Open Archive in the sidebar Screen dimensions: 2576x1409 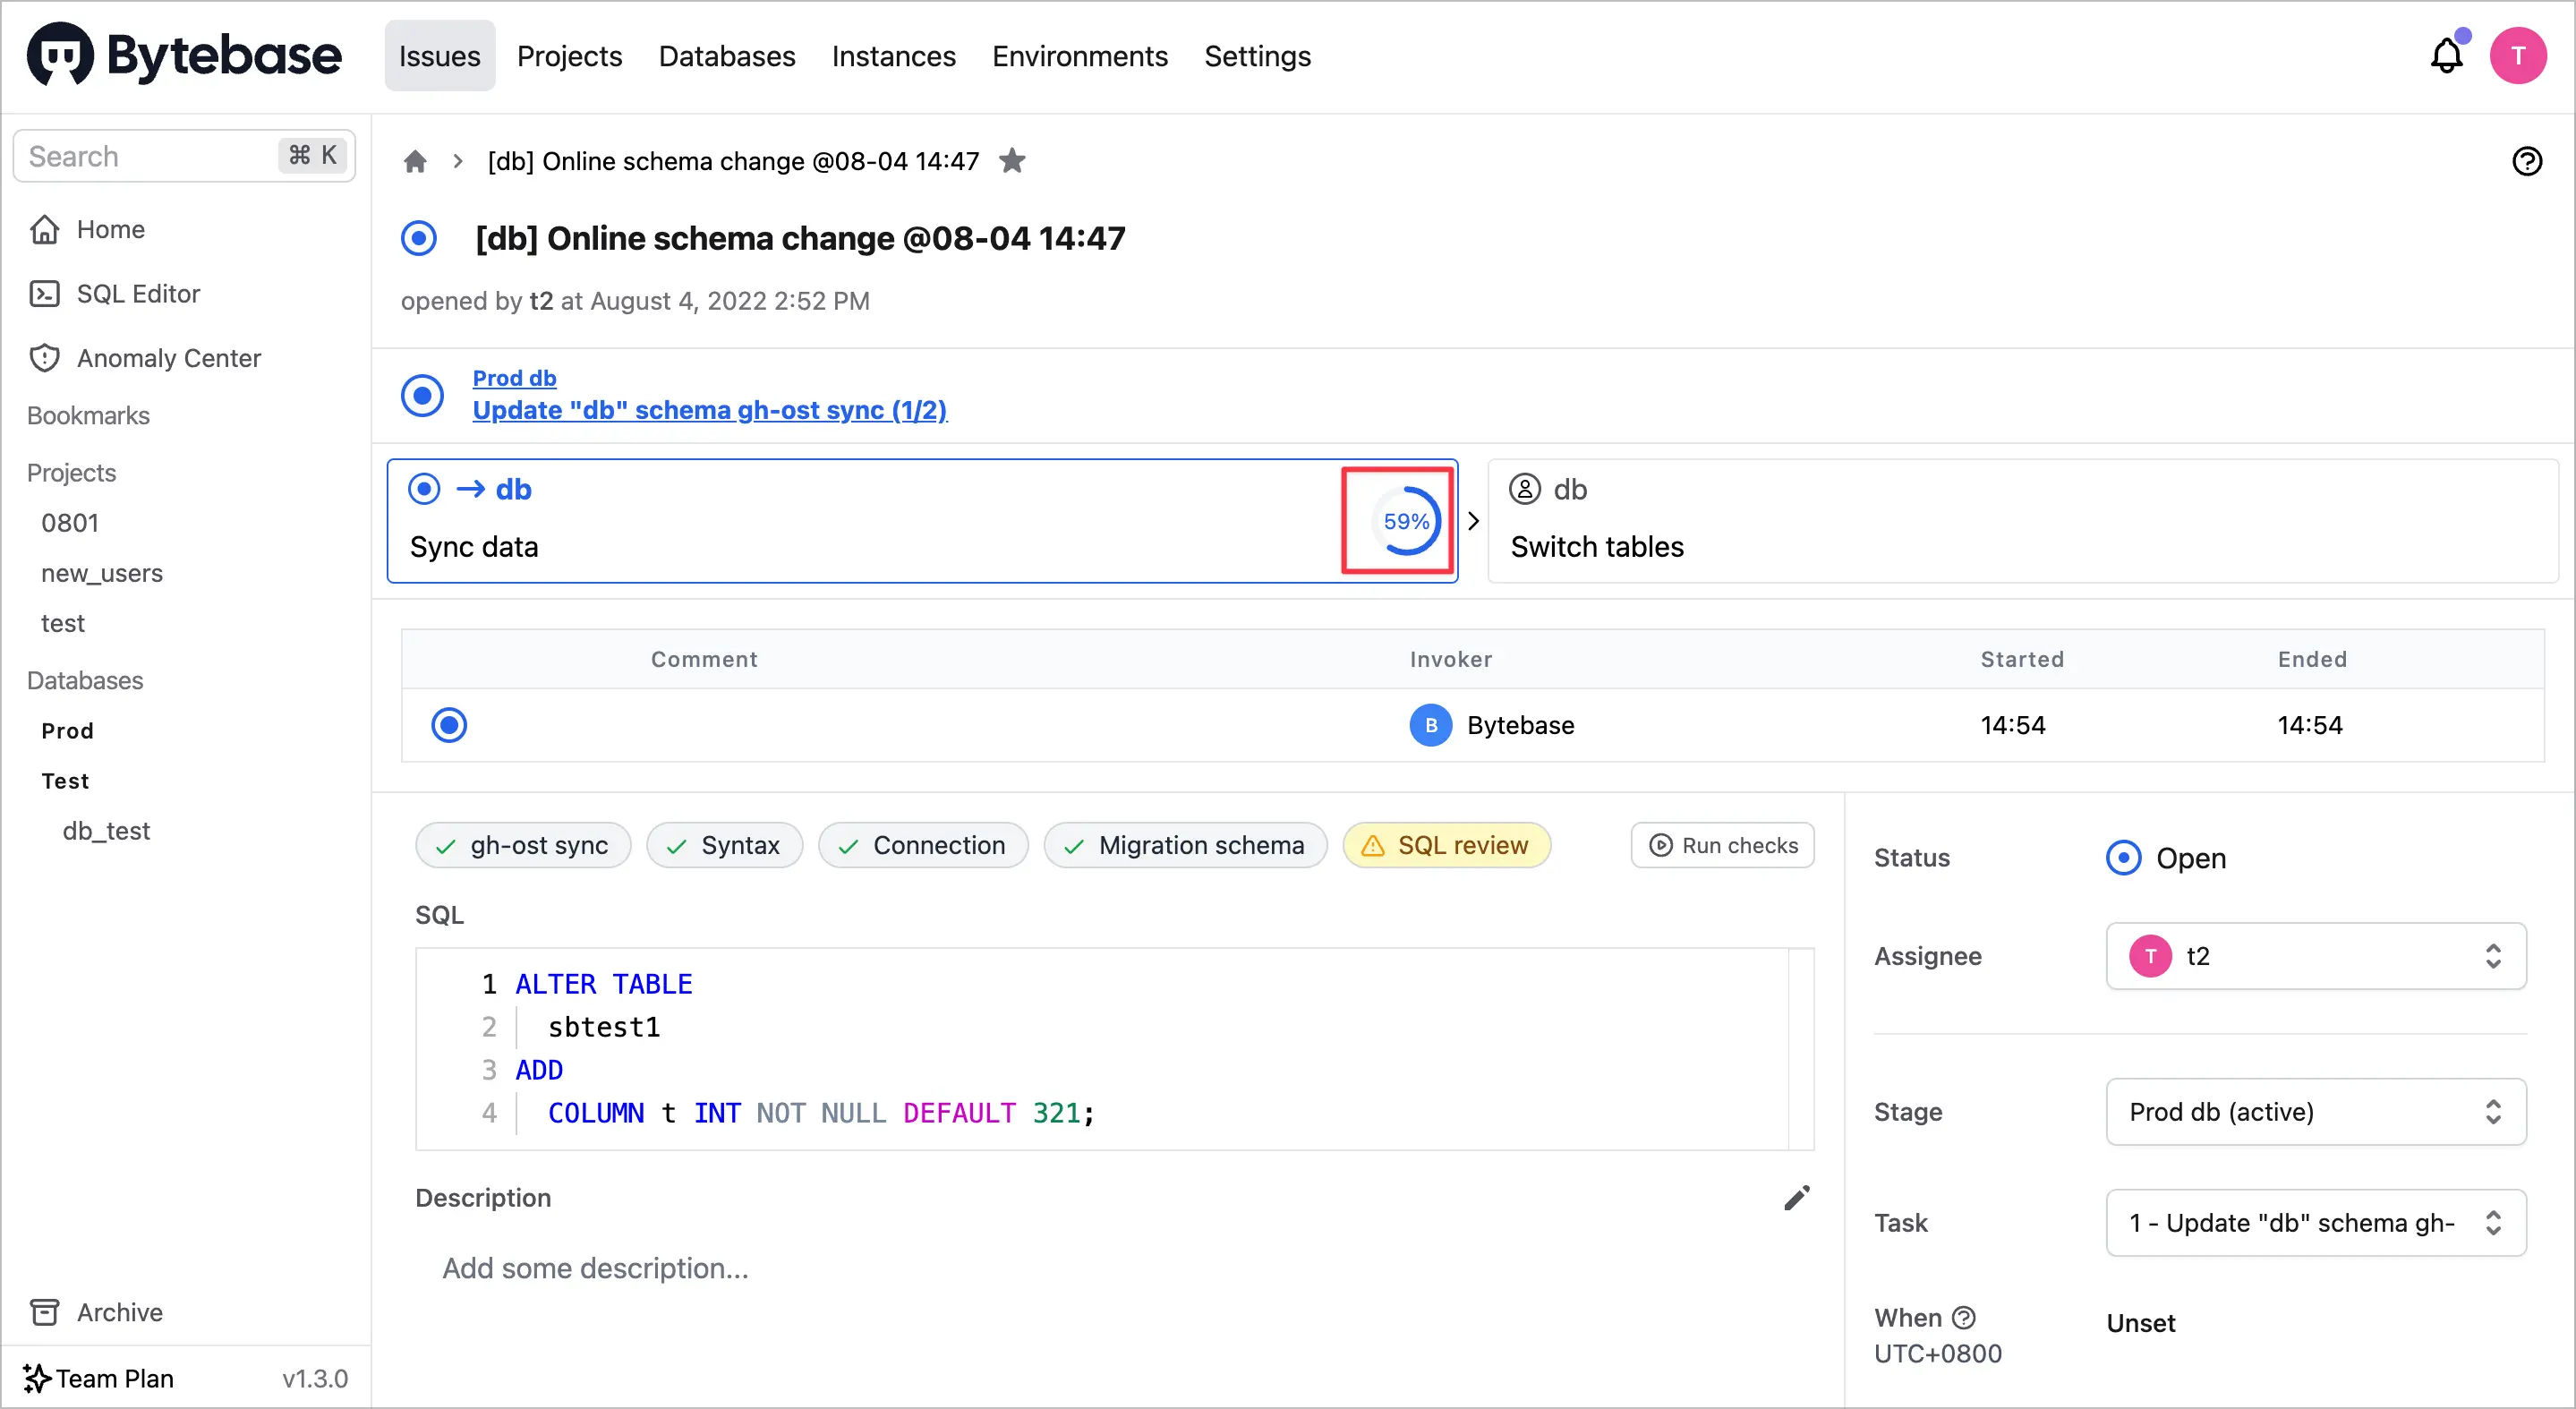pyautogui.click(x=119, y=1312)
